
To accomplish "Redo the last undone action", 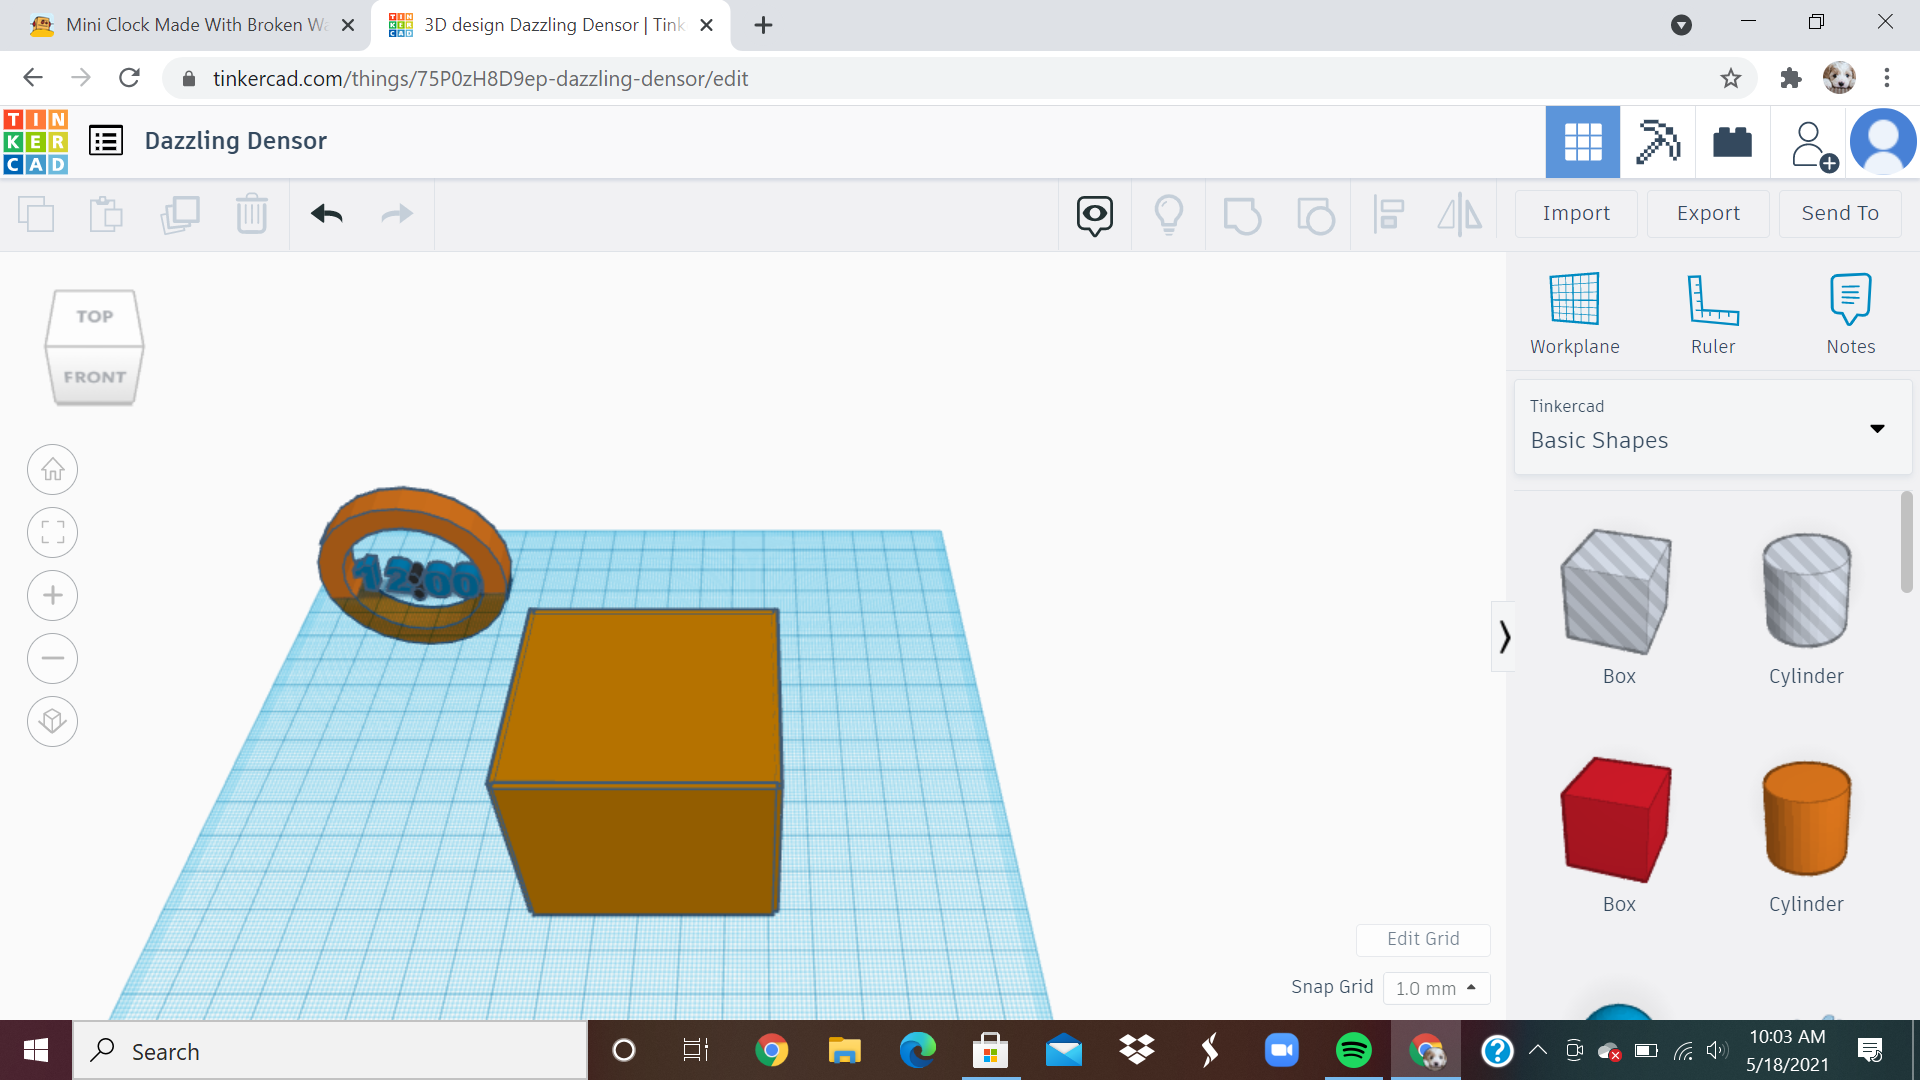I will [x=396, y=214].
